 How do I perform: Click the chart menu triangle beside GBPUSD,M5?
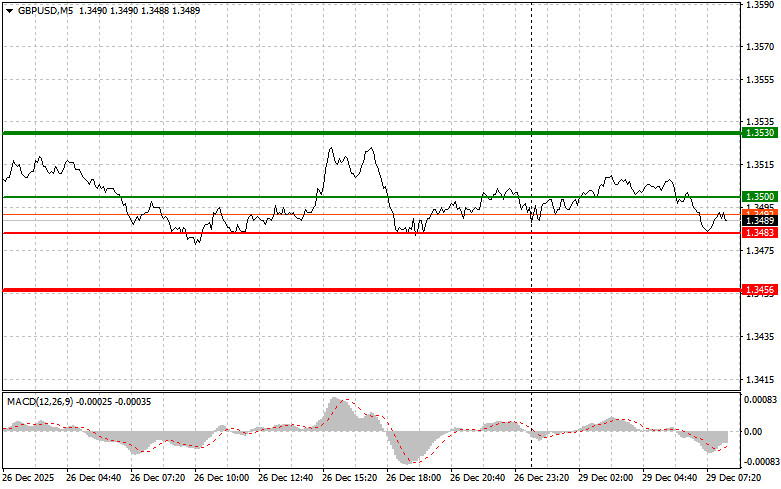point(9,10)
